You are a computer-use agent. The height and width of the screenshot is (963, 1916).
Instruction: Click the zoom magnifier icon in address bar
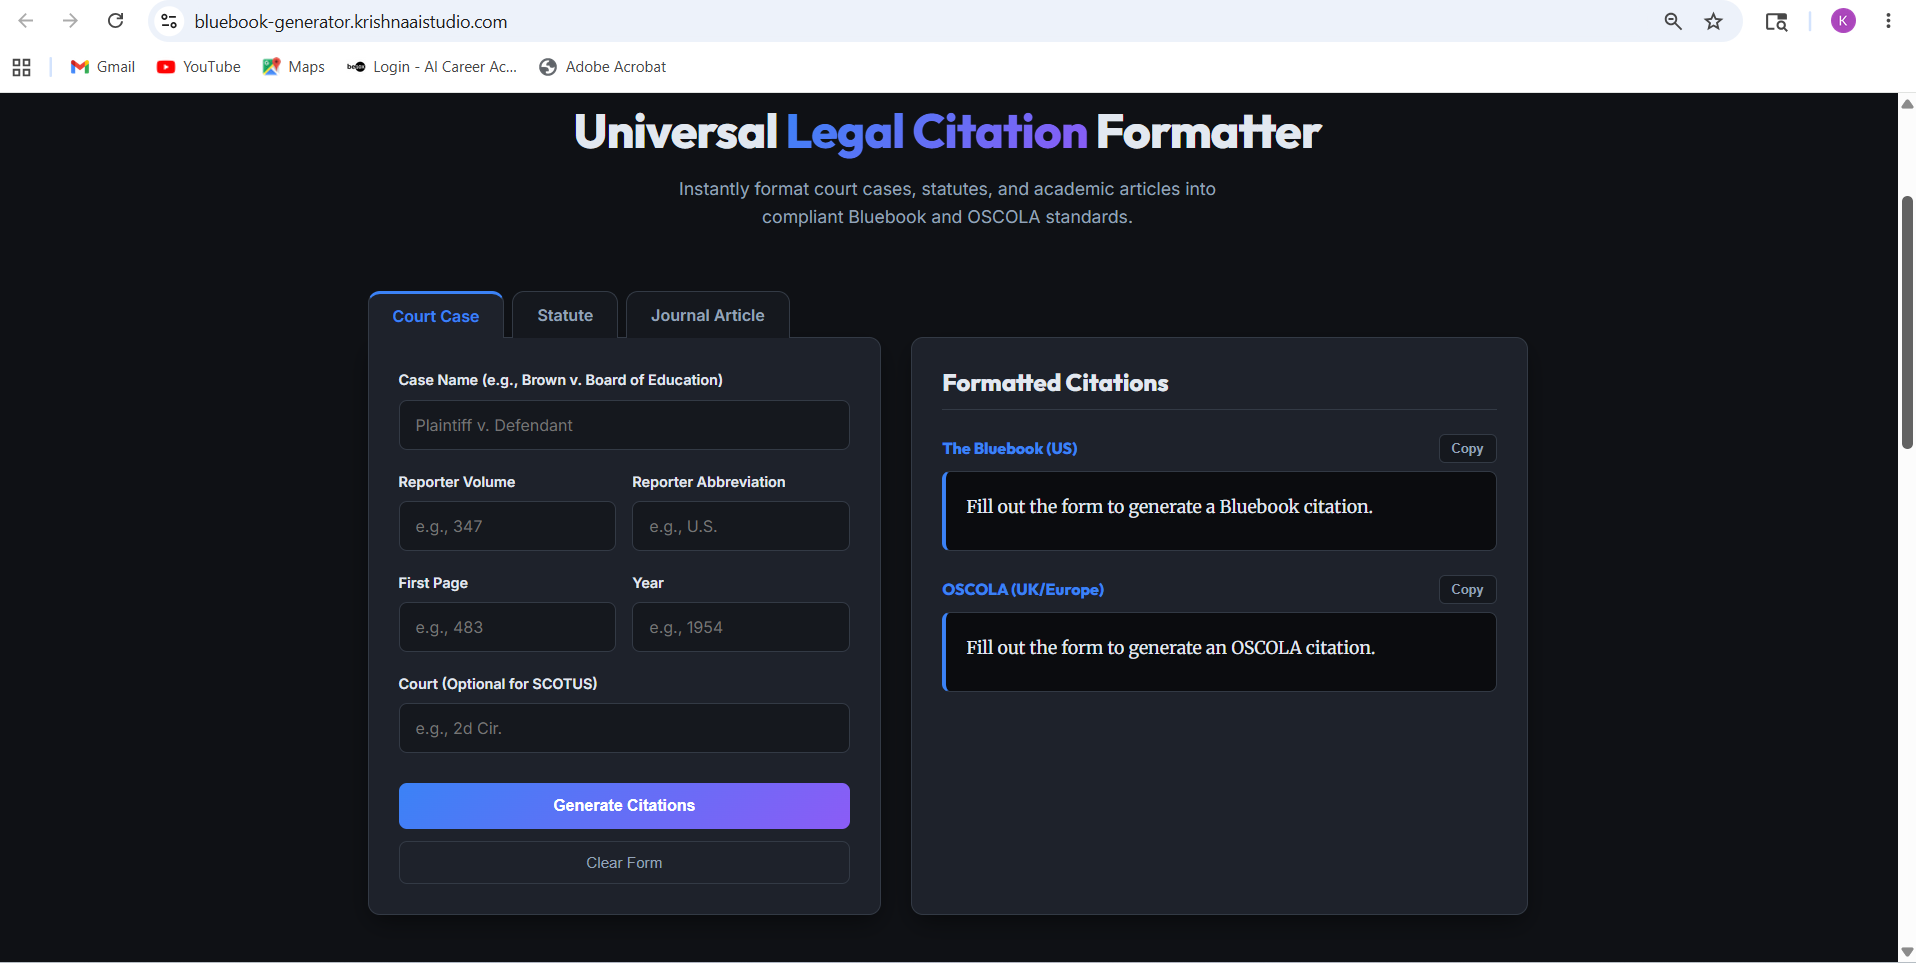pyautogui.click(x=1673, y=21)
